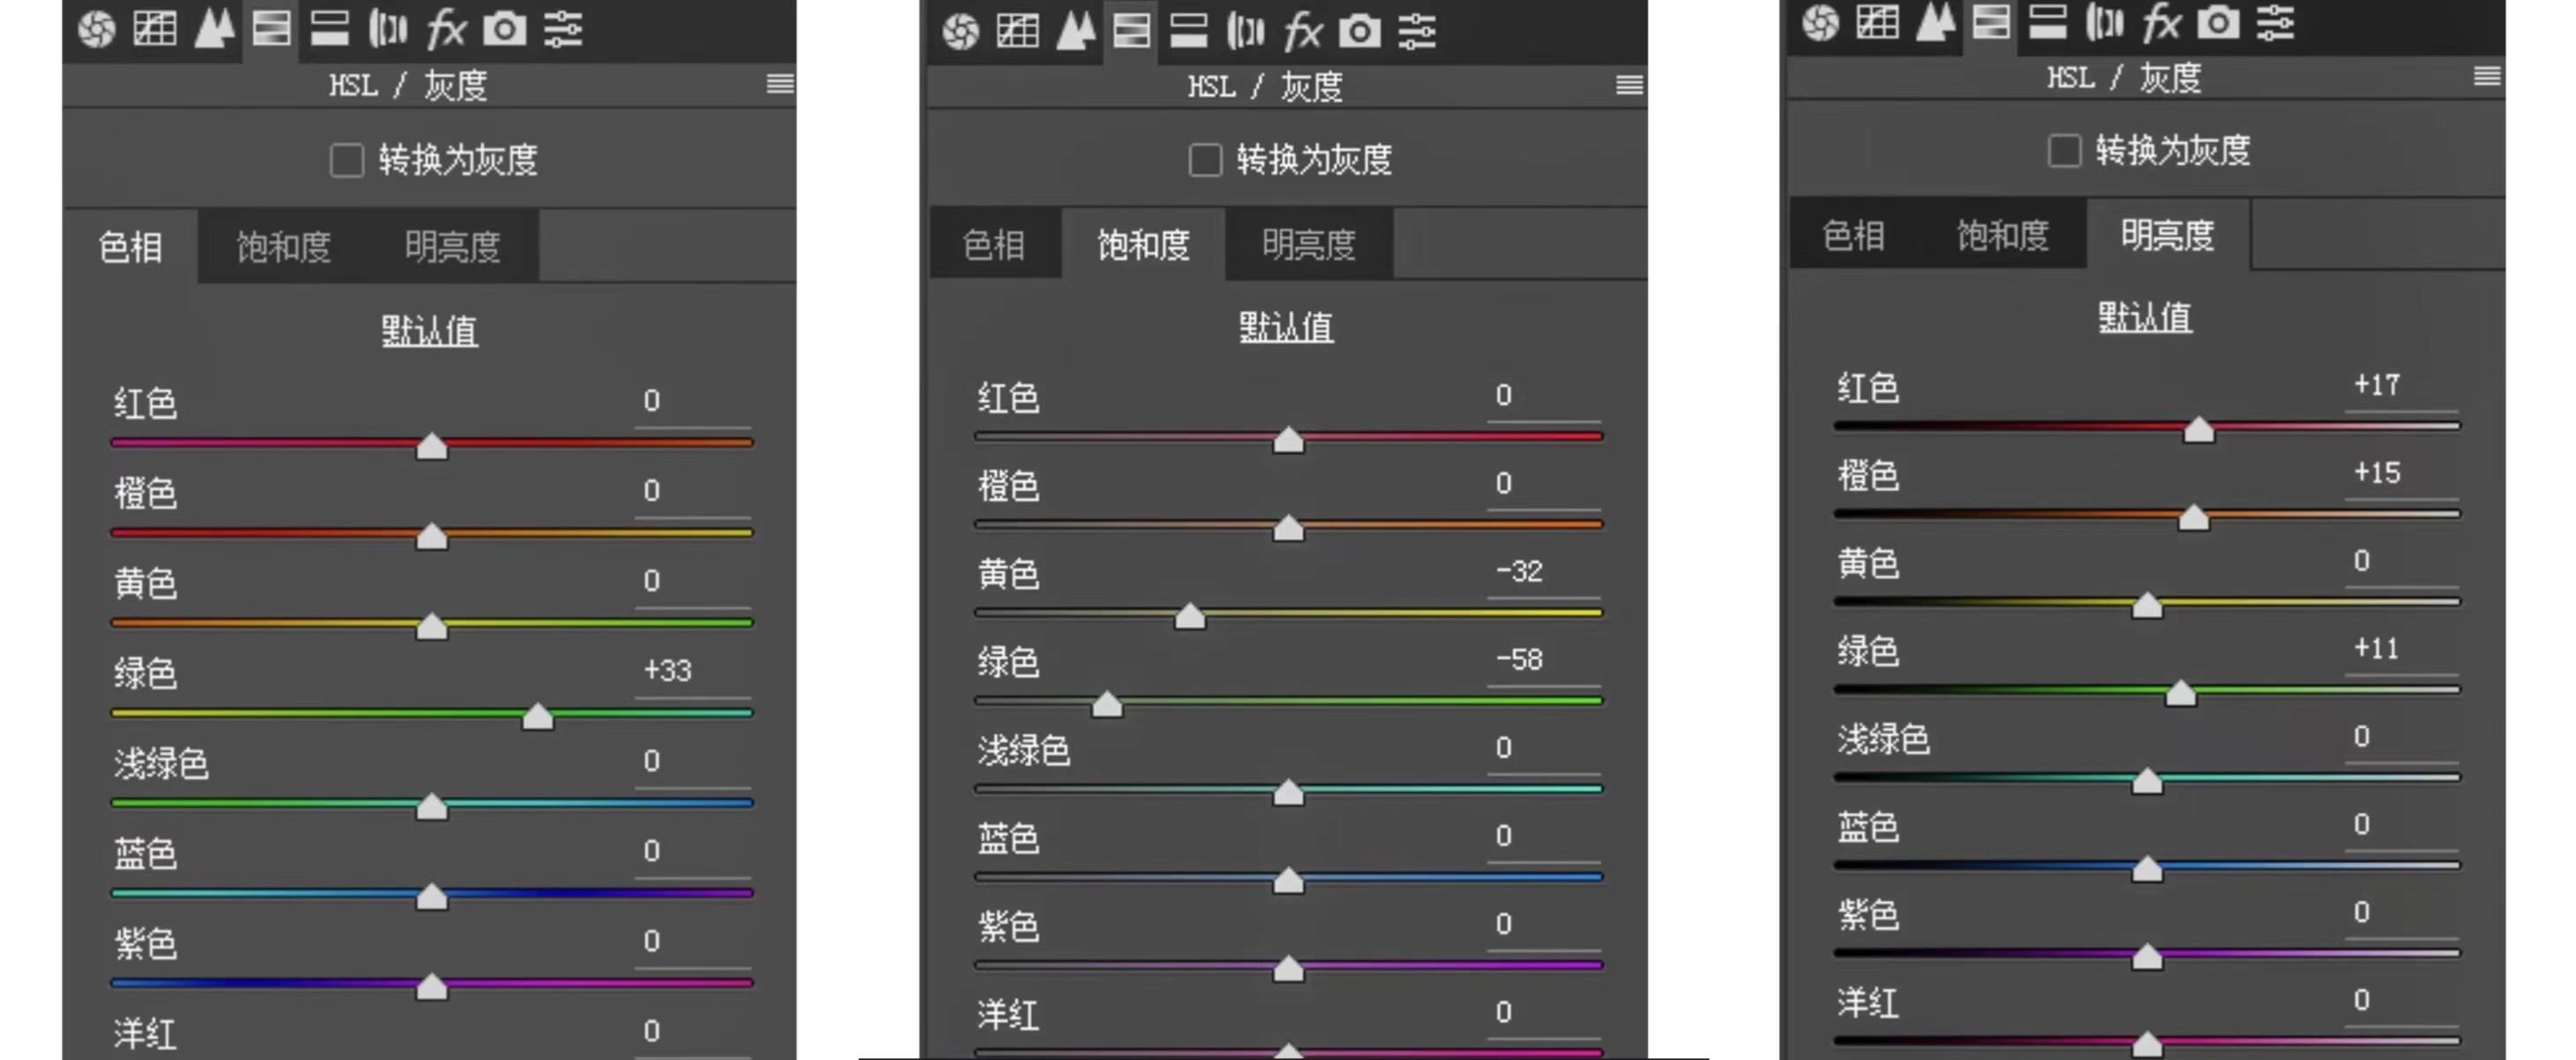Select HSL/Grayscale icon in left panel
The height and width of the screenshot is (1060, 2576).
point(271,28)
